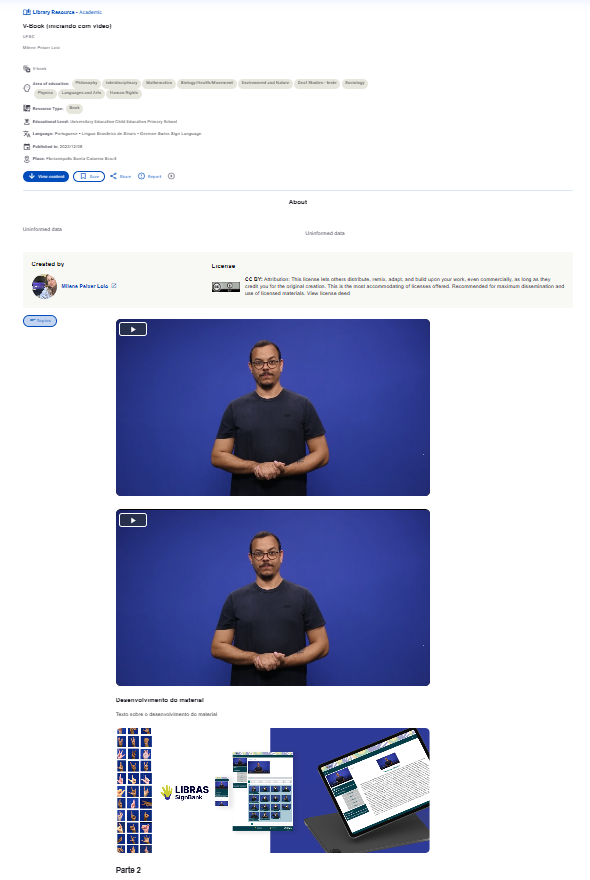The image size is (590, 880).
Task: Click the Language translate icon
Action: click(x=26, y=134)
